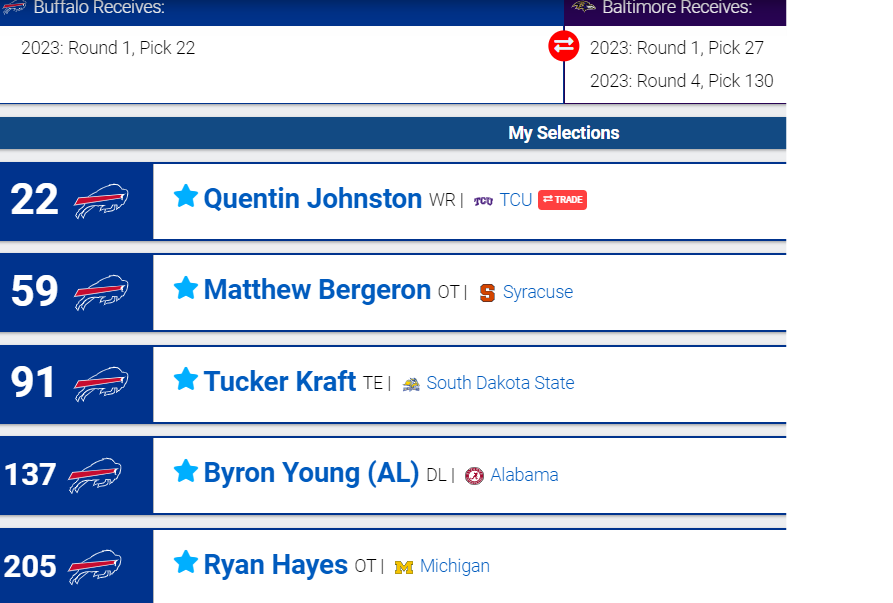This screenshot has width=893, height=603.
Task: Open Quentin Johnston's player profile
Action: (x=313, y=199)
